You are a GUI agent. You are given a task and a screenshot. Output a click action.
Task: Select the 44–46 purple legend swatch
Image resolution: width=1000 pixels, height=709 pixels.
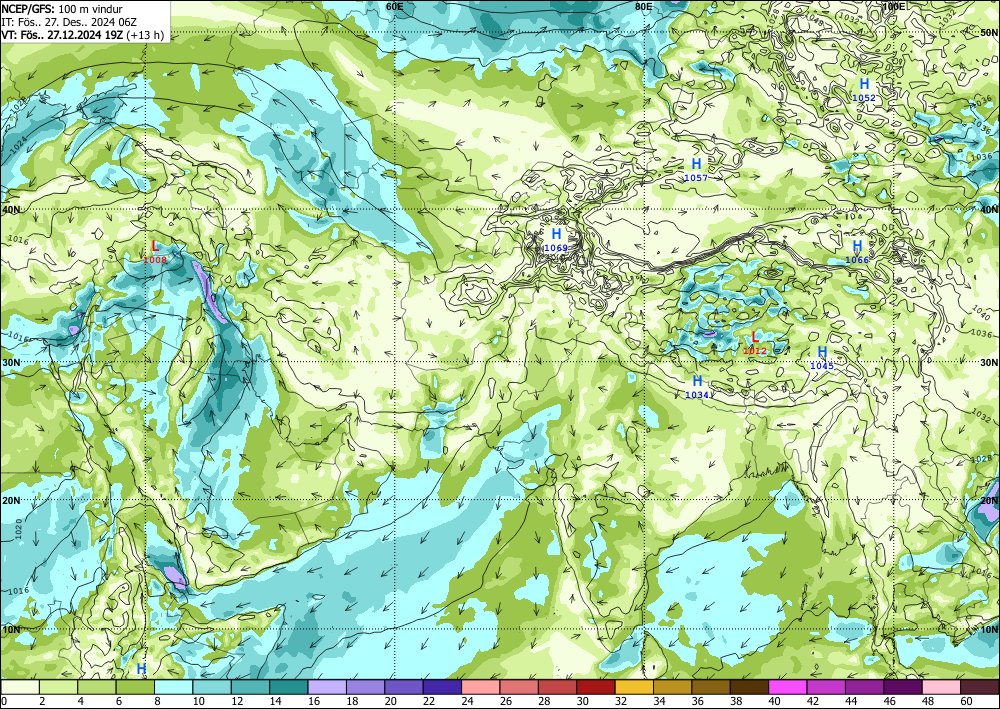864,687
